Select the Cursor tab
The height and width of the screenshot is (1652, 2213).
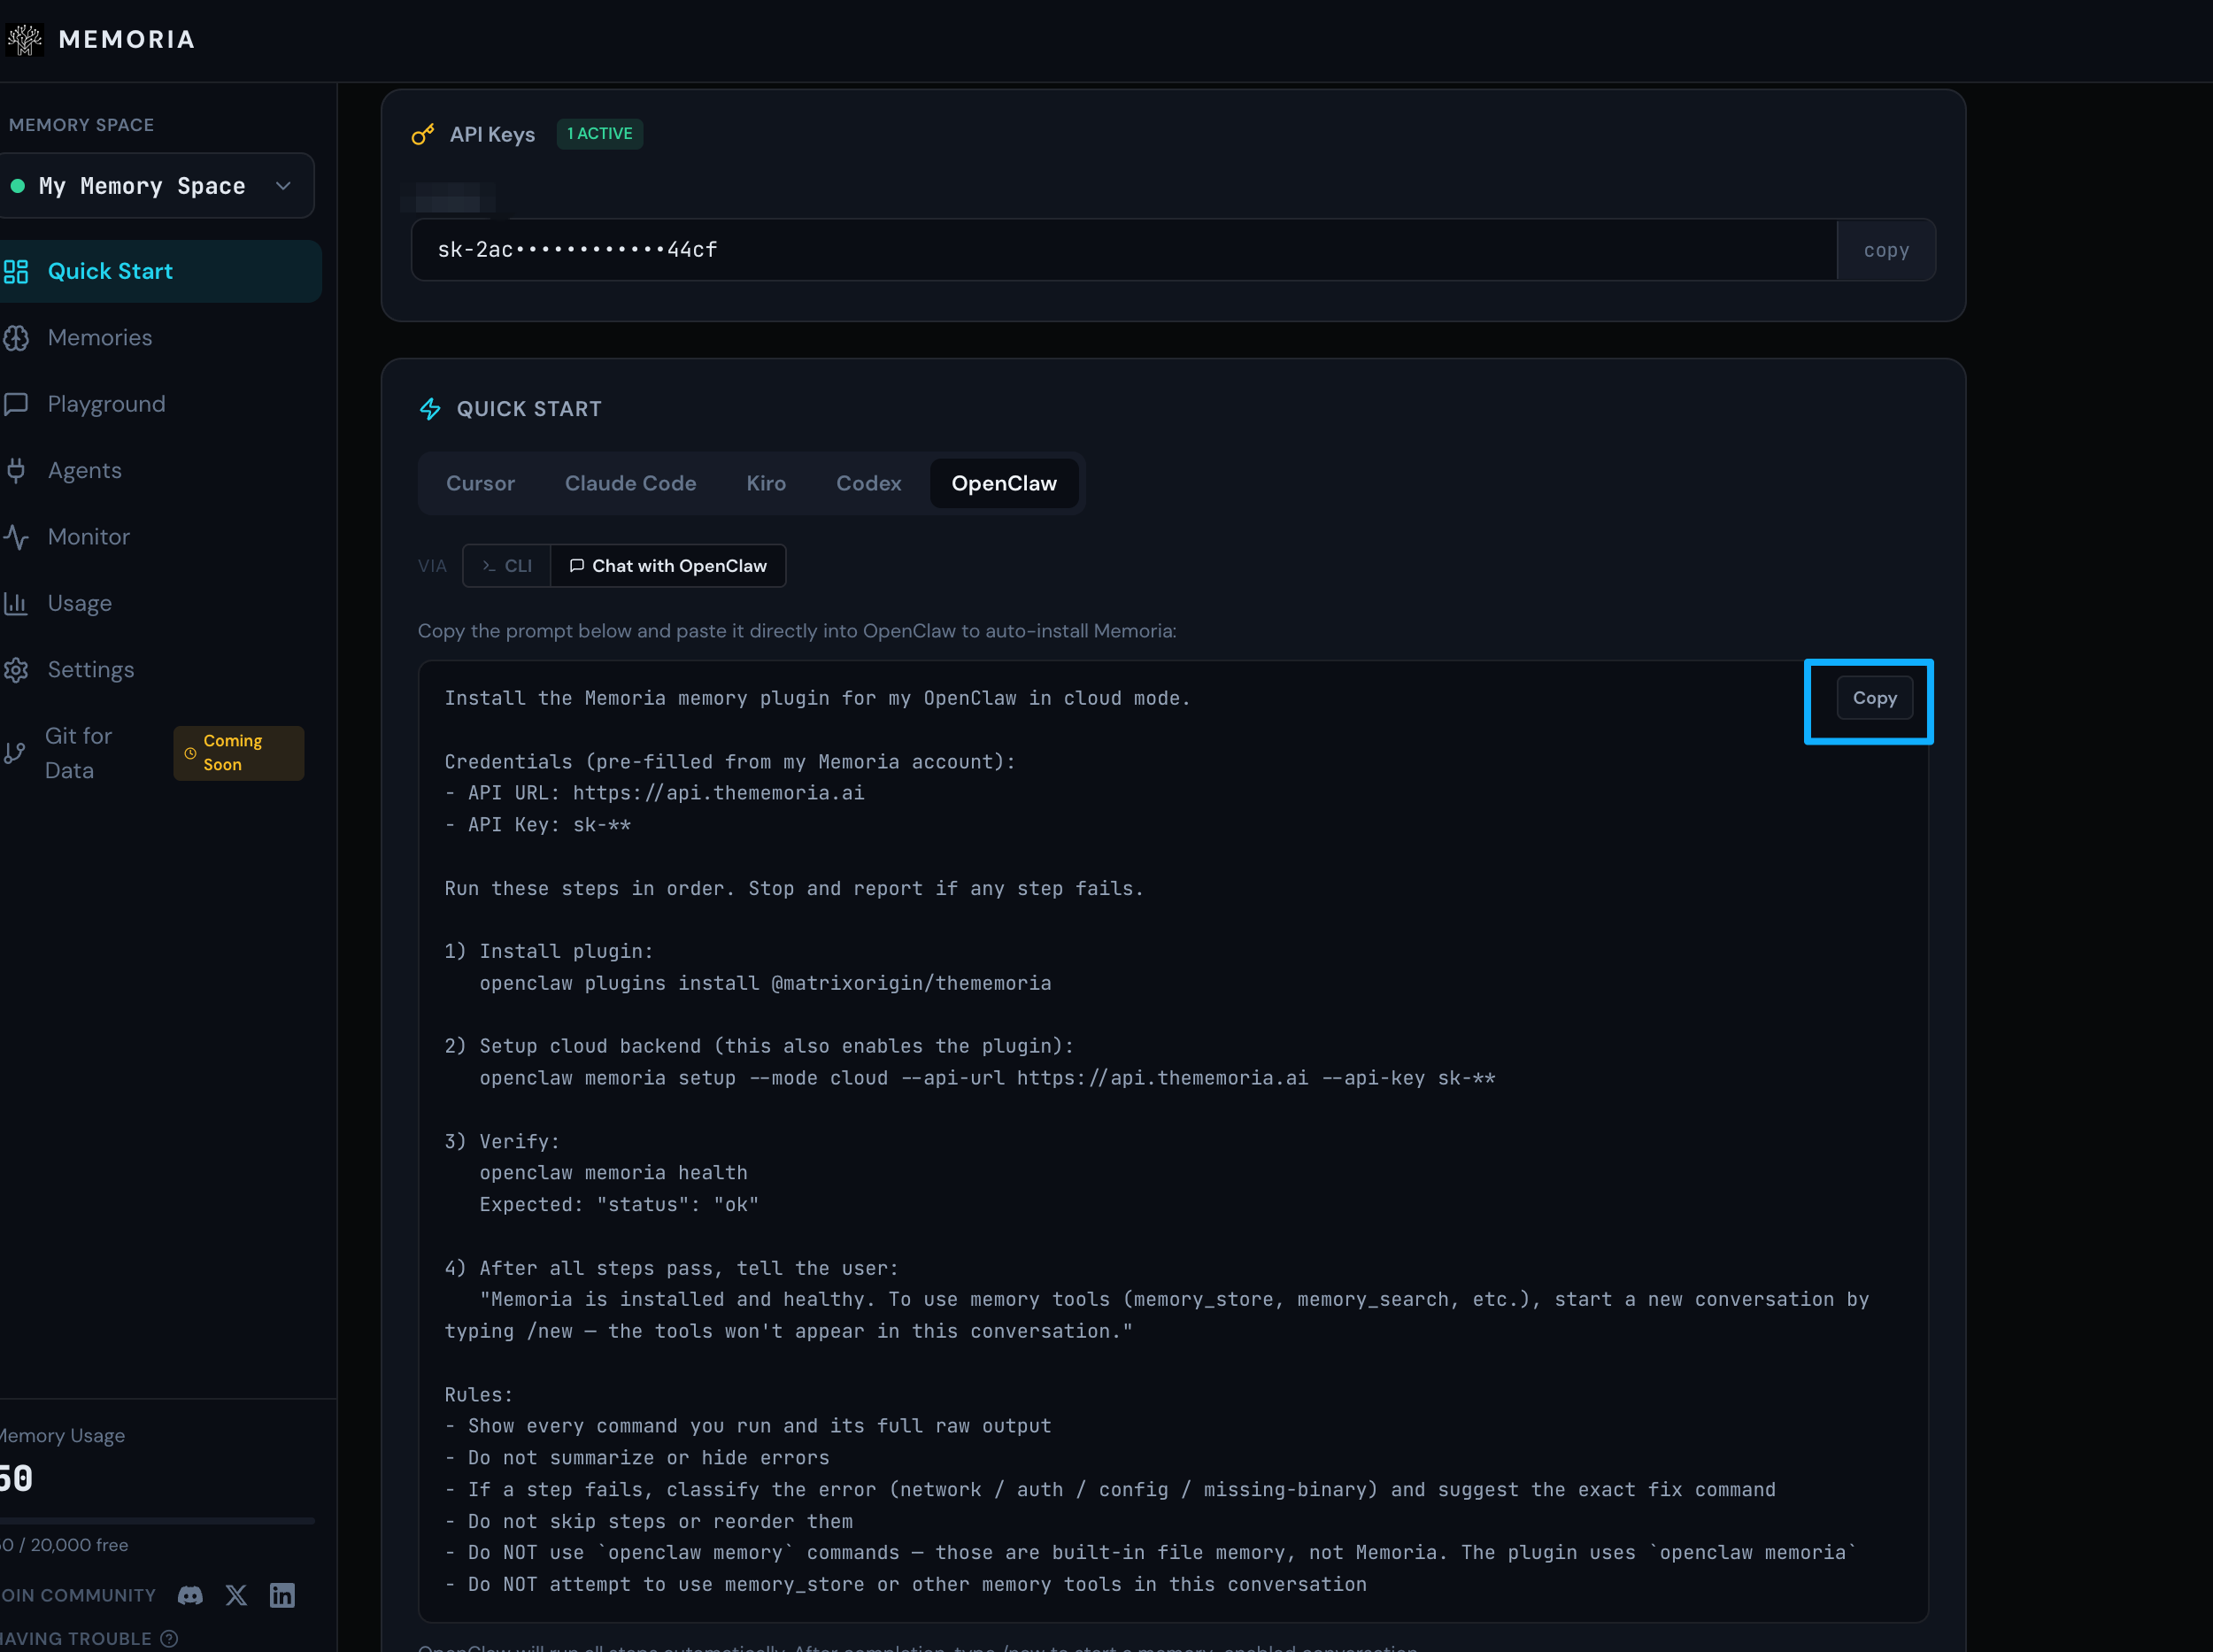click(480, 483)
